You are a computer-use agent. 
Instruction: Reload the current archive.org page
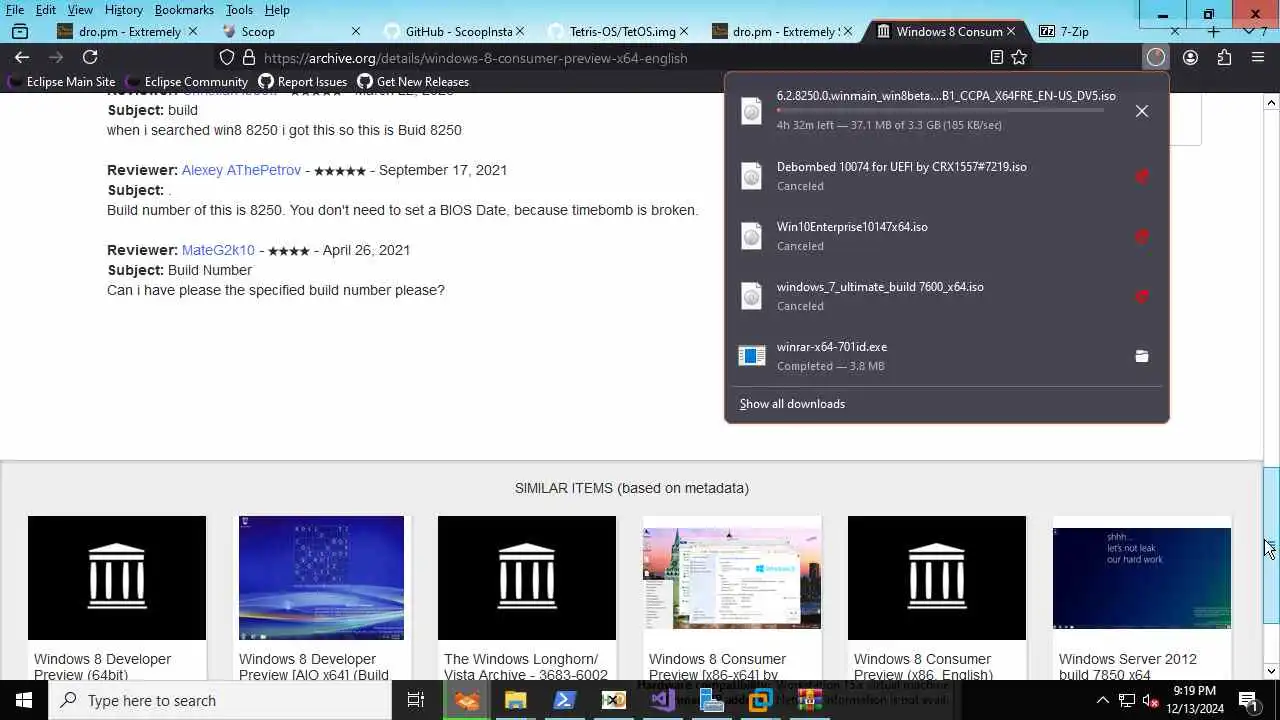pyautogui.click(x=90, y=57)
